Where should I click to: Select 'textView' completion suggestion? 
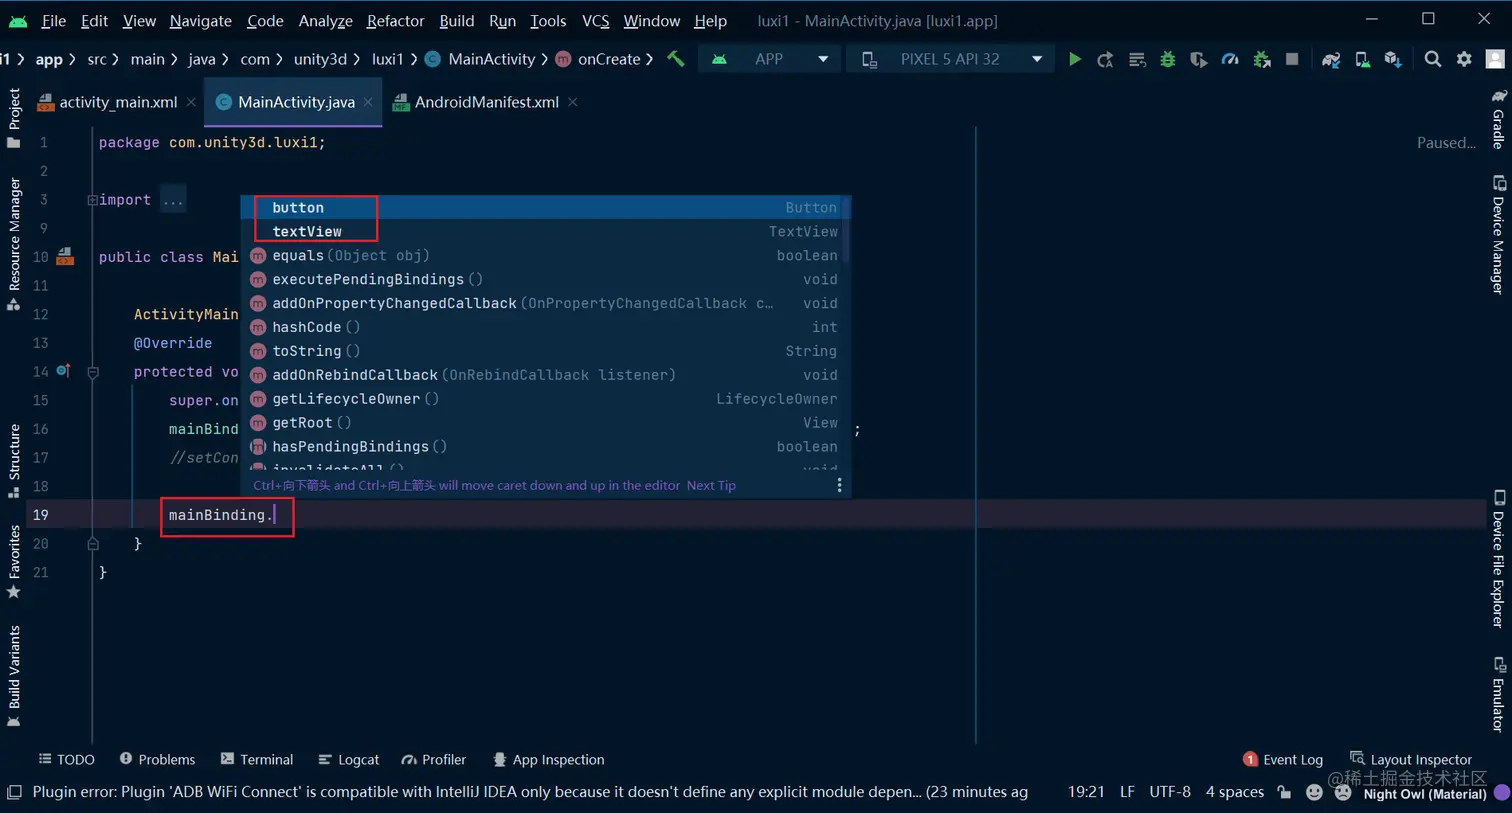(545, 231)
